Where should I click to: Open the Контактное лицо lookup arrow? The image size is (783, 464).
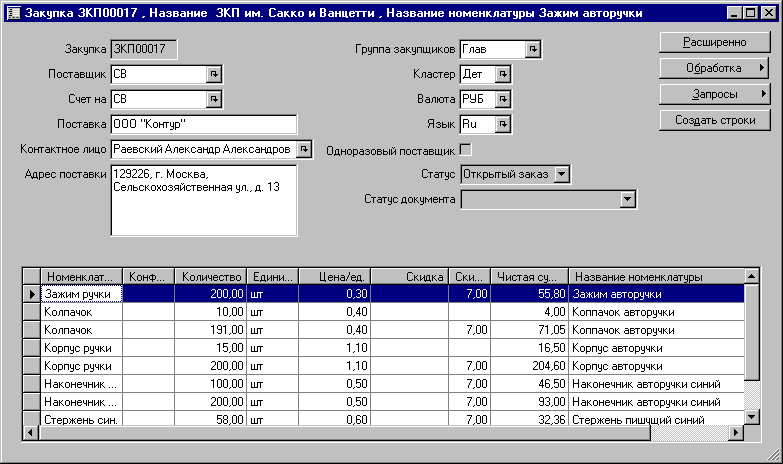coord(304,149)
